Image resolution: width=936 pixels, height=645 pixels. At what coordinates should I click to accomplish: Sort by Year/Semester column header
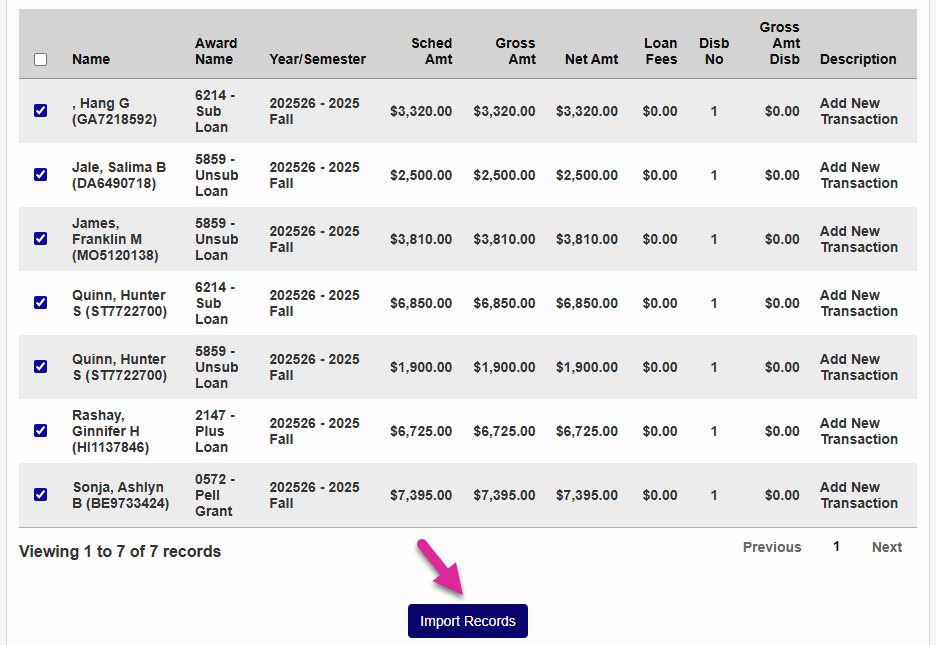point(317,59)
